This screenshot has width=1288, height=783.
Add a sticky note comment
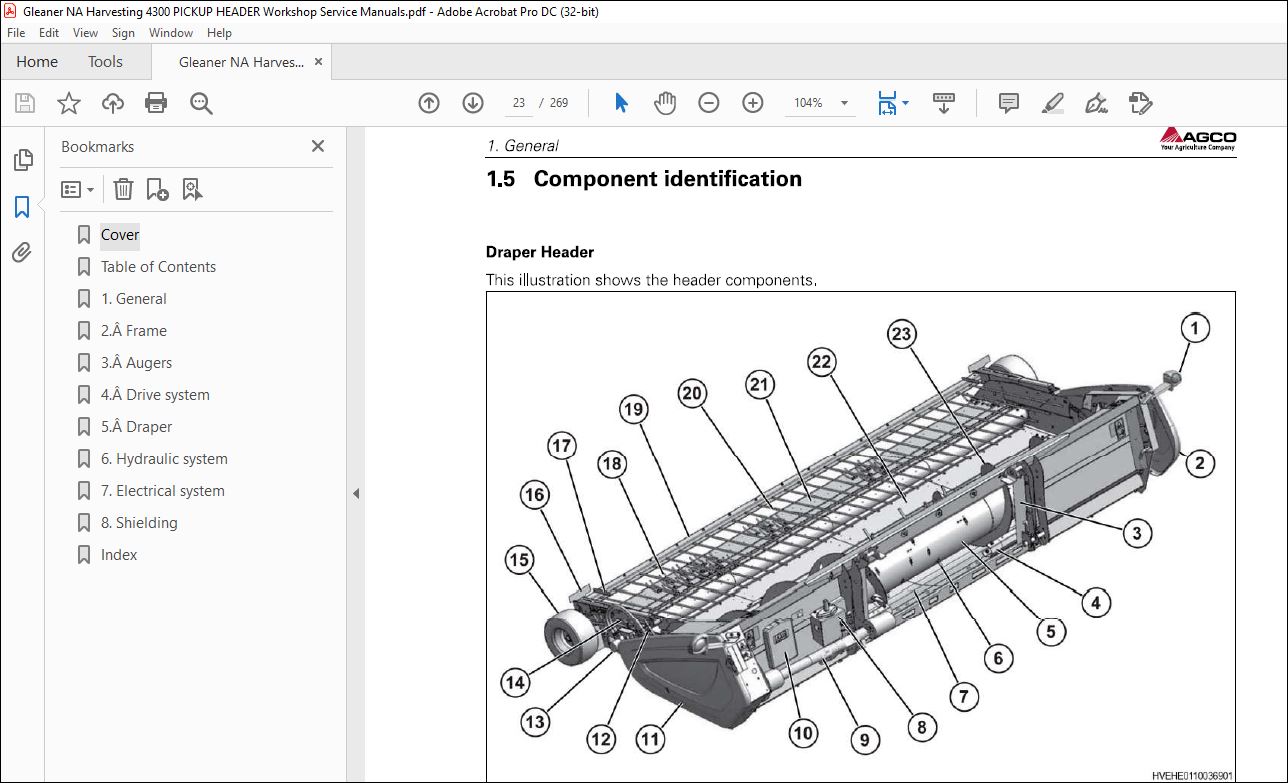[1009, 103]
